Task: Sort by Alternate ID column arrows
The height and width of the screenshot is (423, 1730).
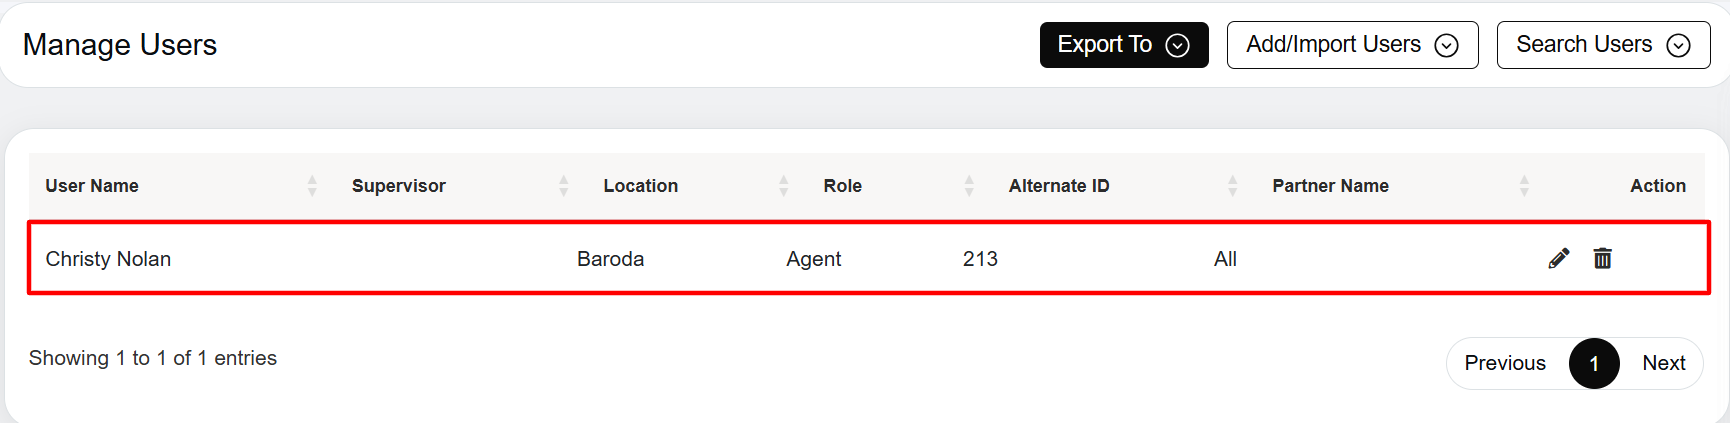Action: (x=1233, y=186)
